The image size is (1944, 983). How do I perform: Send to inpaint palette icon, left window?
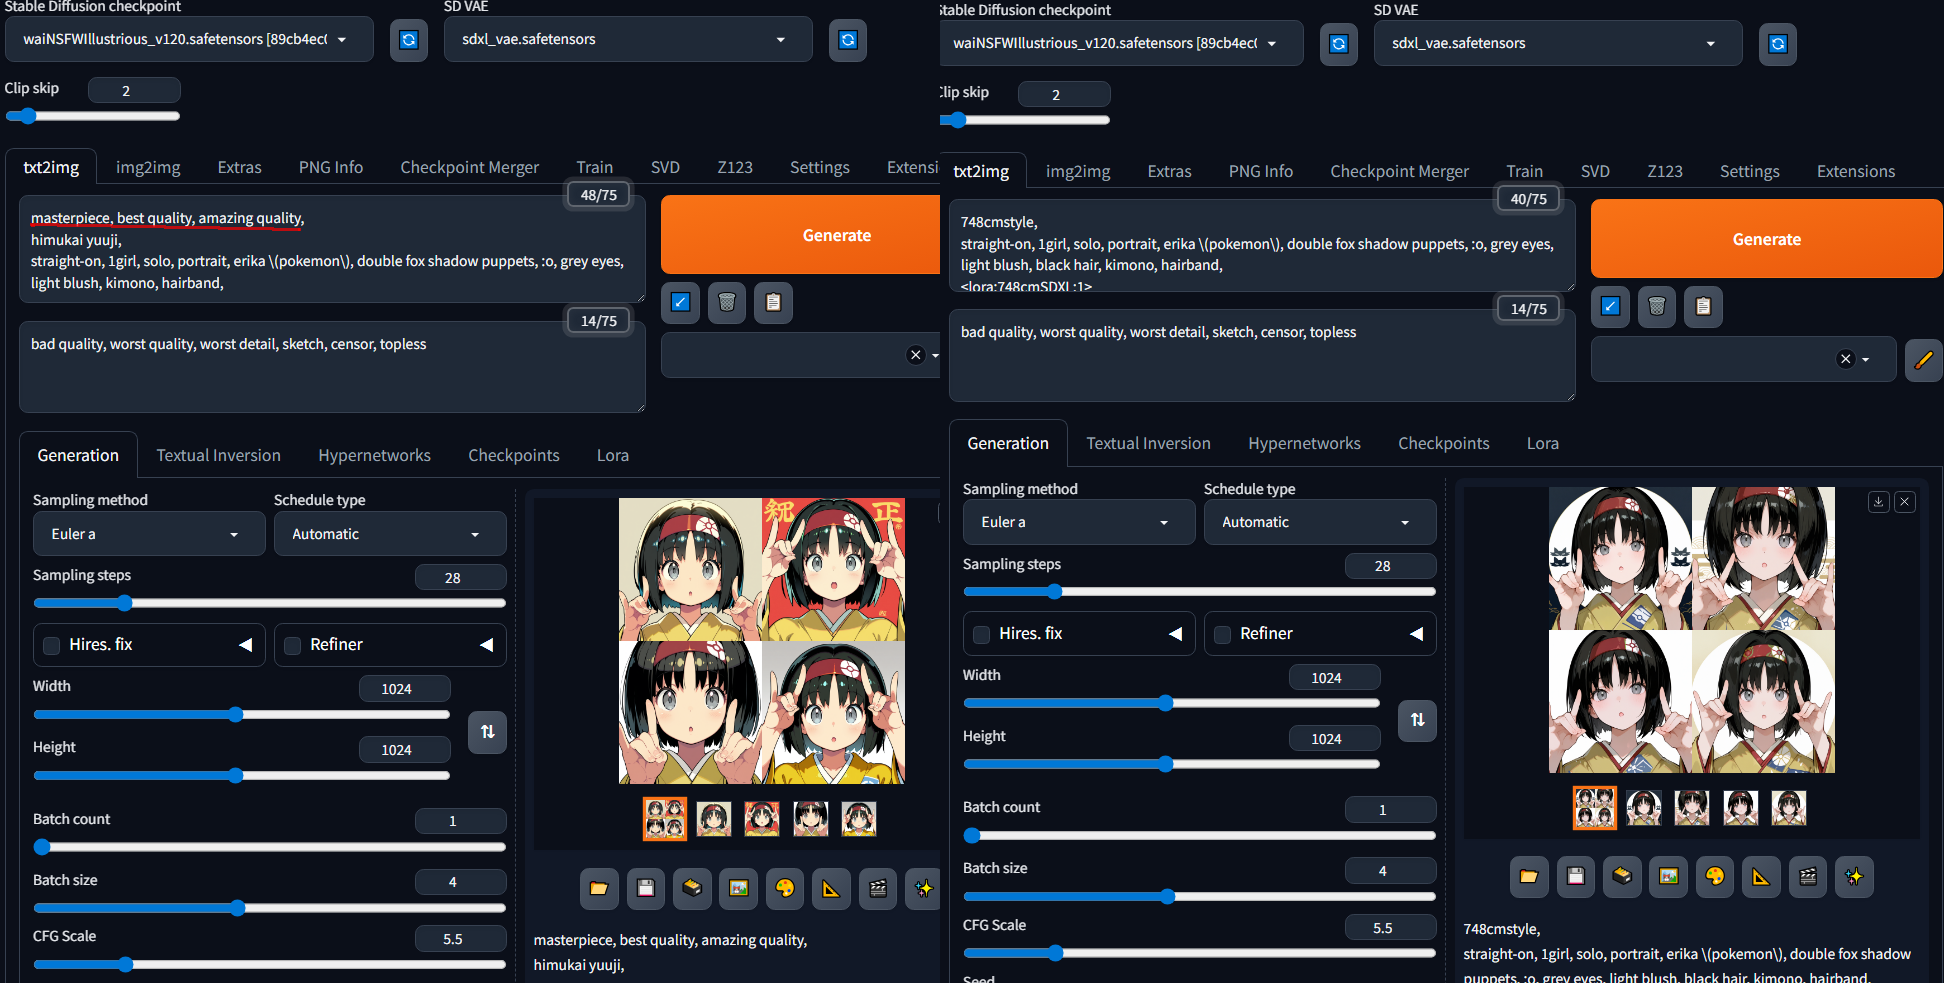point(785,888)
